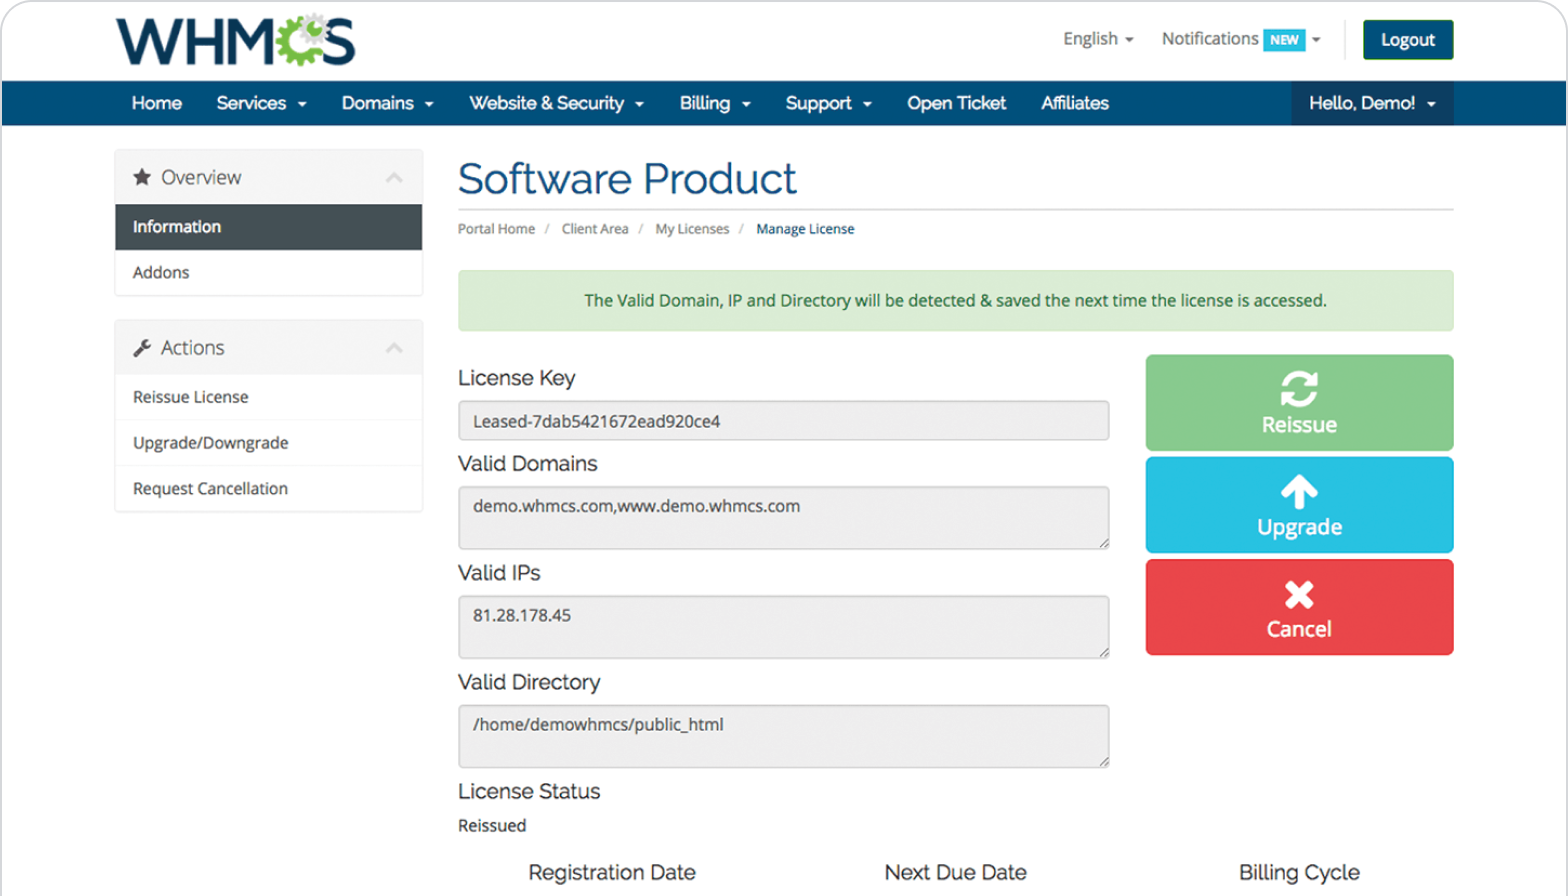Viewport: 1568px width, 896px height.
Task: Click the Logout button
Action: point(1408,40)
